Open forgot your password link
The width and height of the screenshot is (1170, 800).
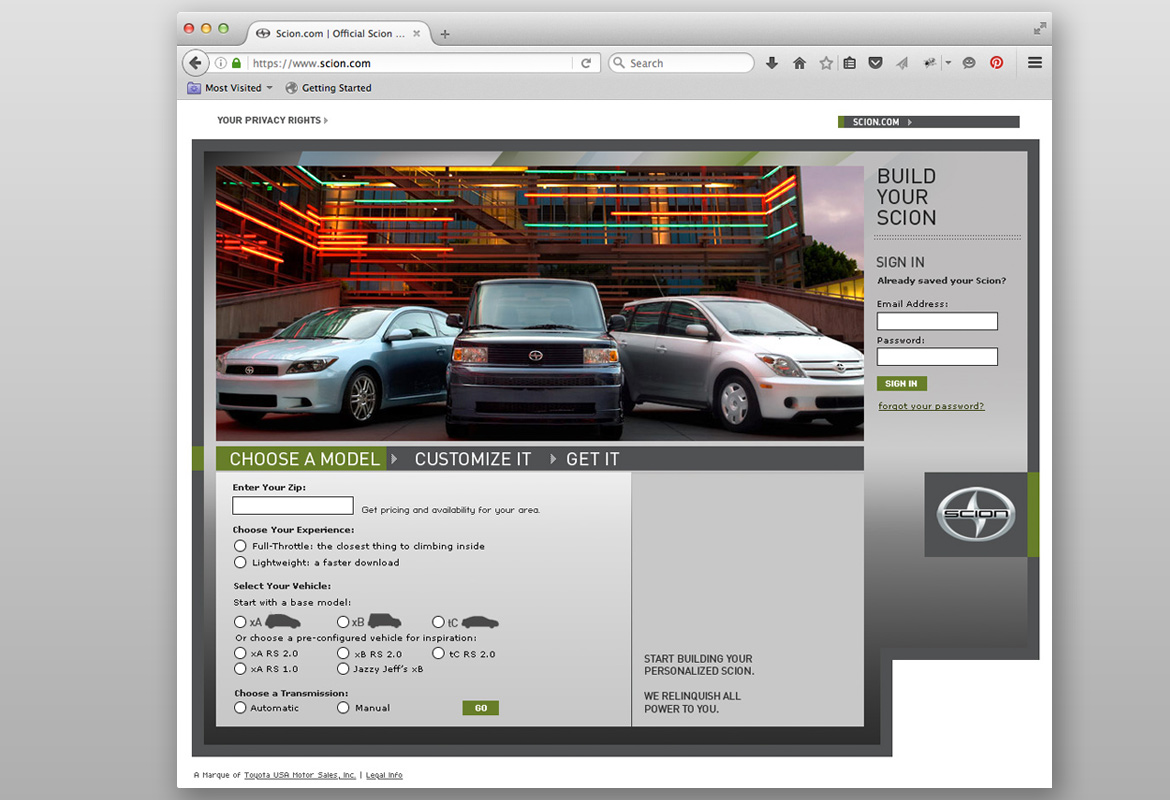(931, 406)
